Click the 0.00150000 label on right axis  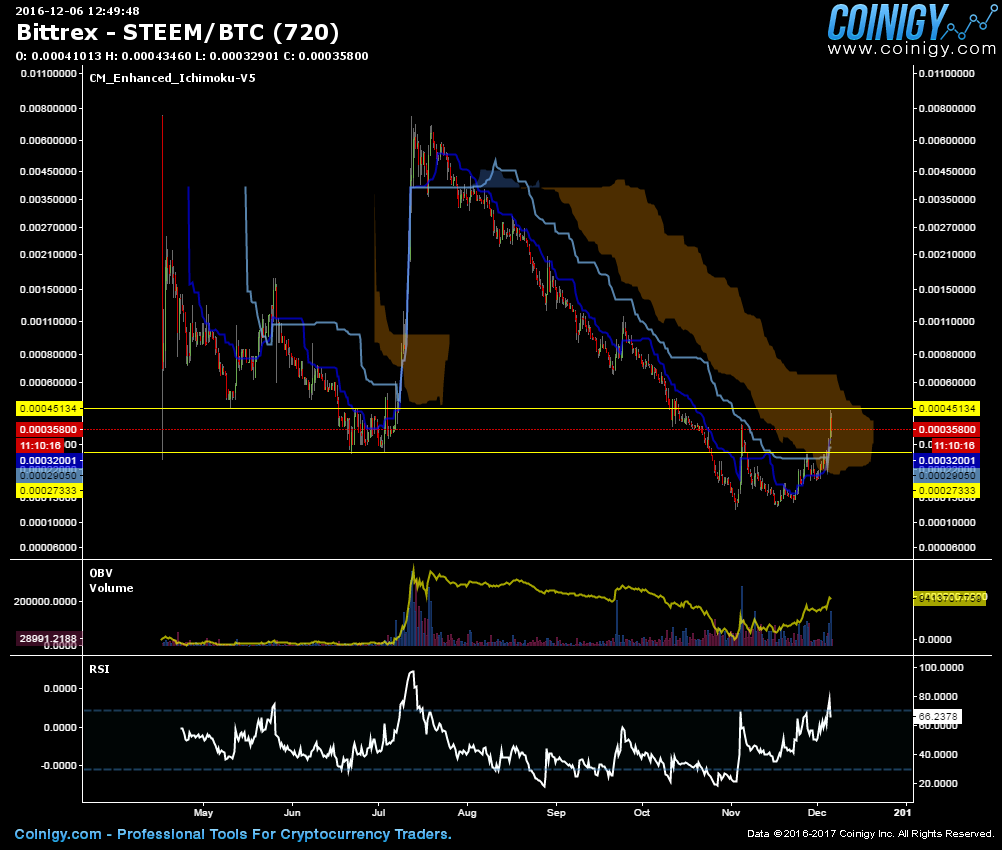click(x=947, y=290)
